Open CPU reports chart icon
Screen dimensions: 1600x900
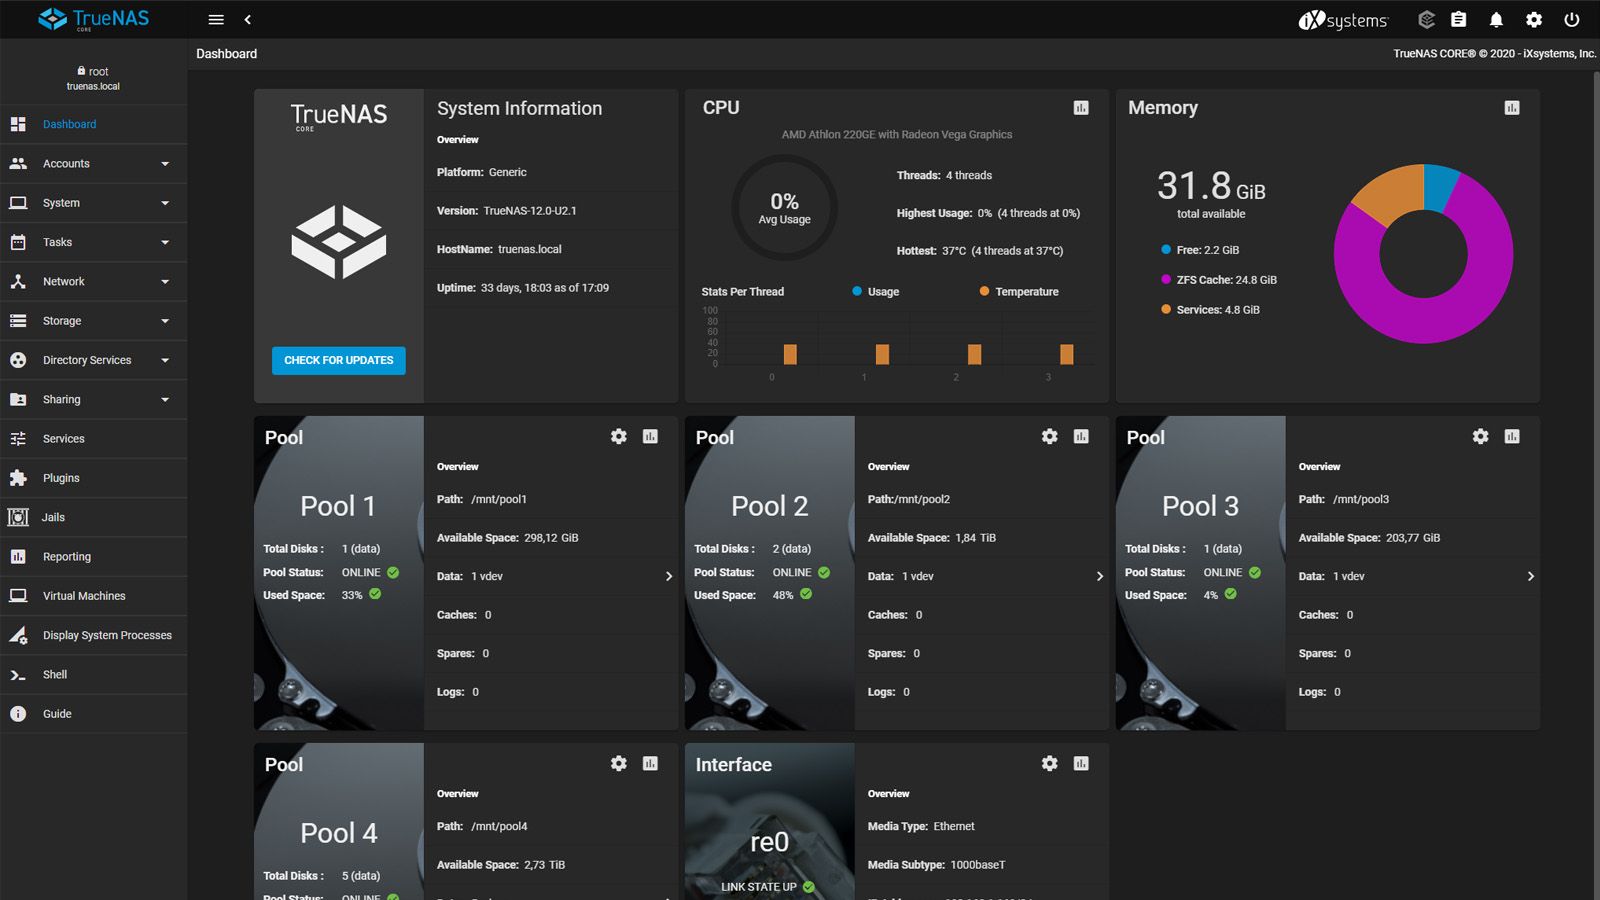(x=1081, y=108)
